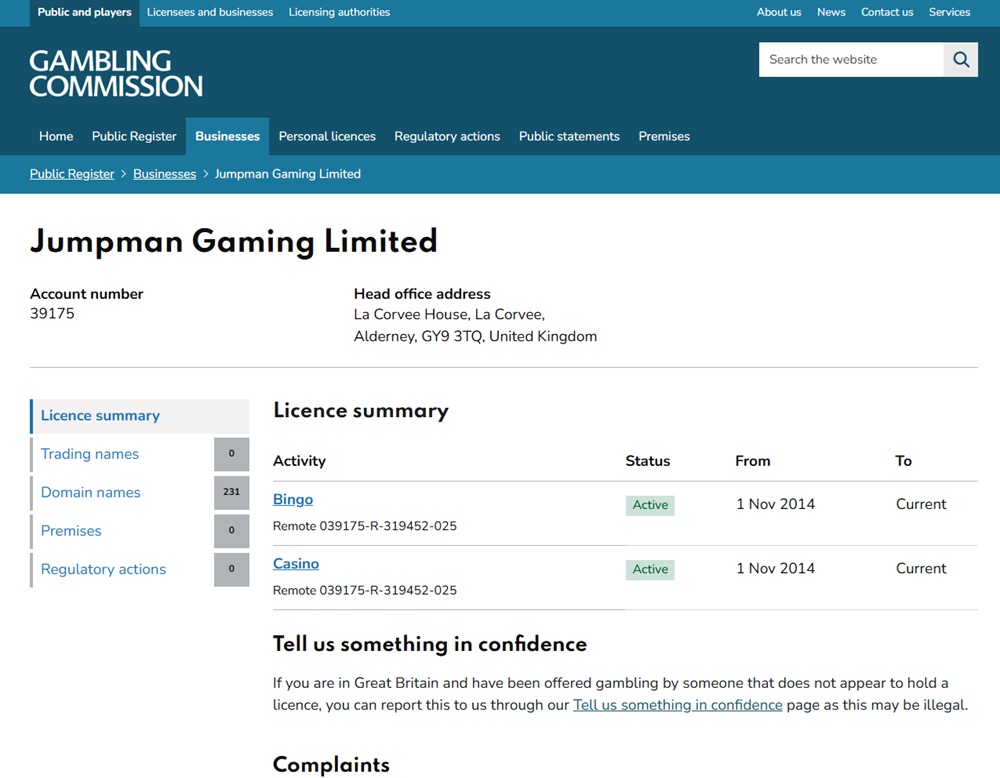Click the 231 domain names count badge
The height and width of the screenshot is (778, 1000).
tap(232, 492)
